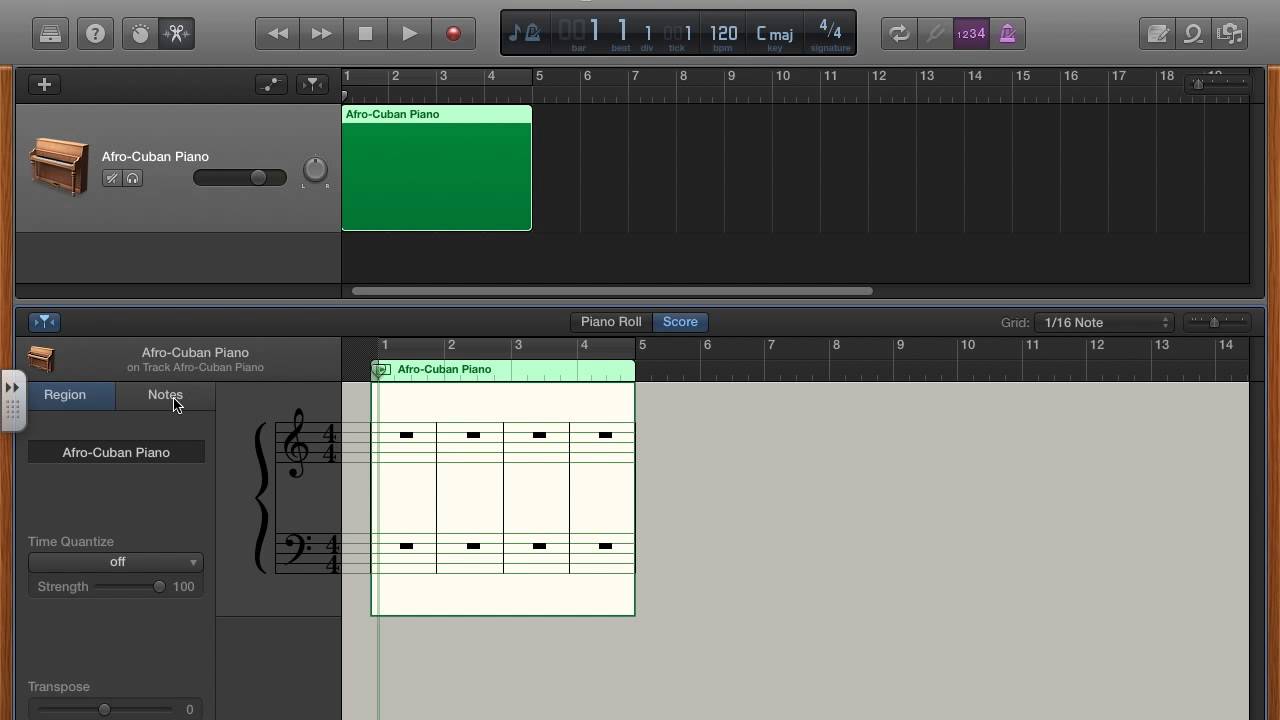The height and width of the screenshot is (720, 1280).
Task: Click the Afro-Cuban Piano region name field
Action: 116,453
